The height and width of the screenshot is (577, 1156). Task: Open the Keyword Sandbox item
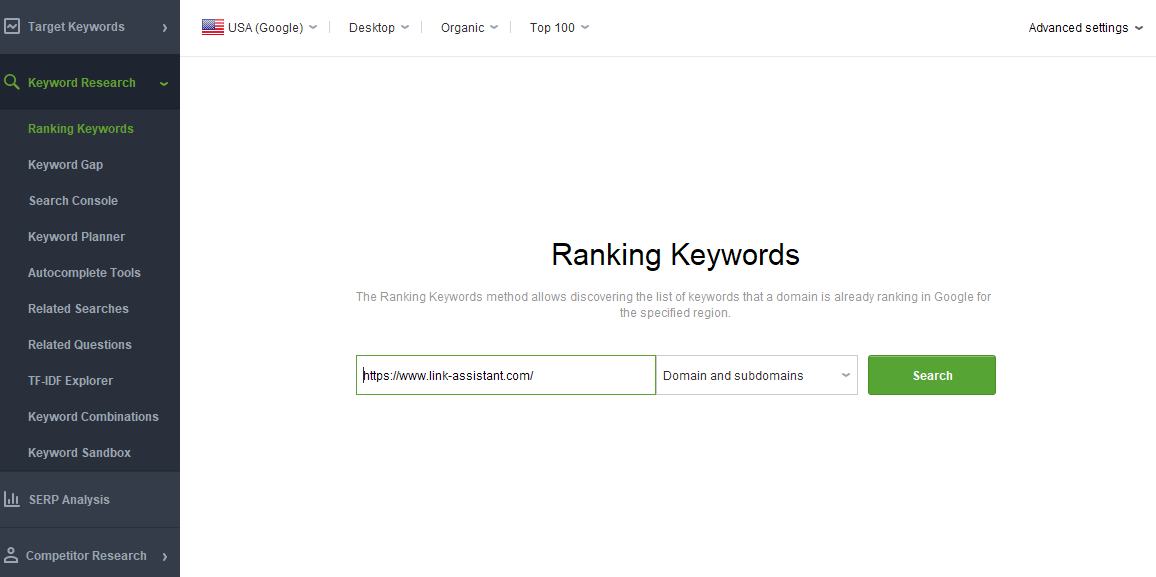click(80, 452)
